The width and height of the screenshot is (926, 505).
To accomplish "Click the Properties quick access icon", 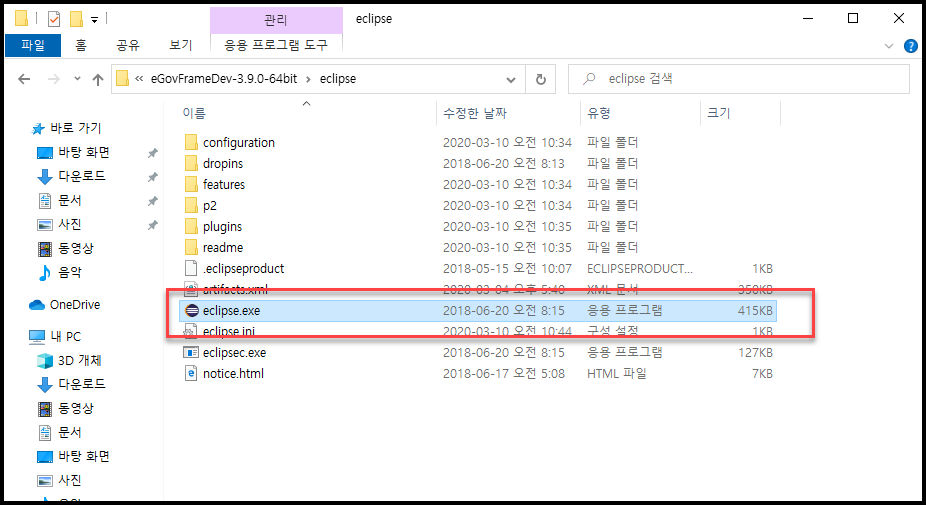I will click(54, 19).
